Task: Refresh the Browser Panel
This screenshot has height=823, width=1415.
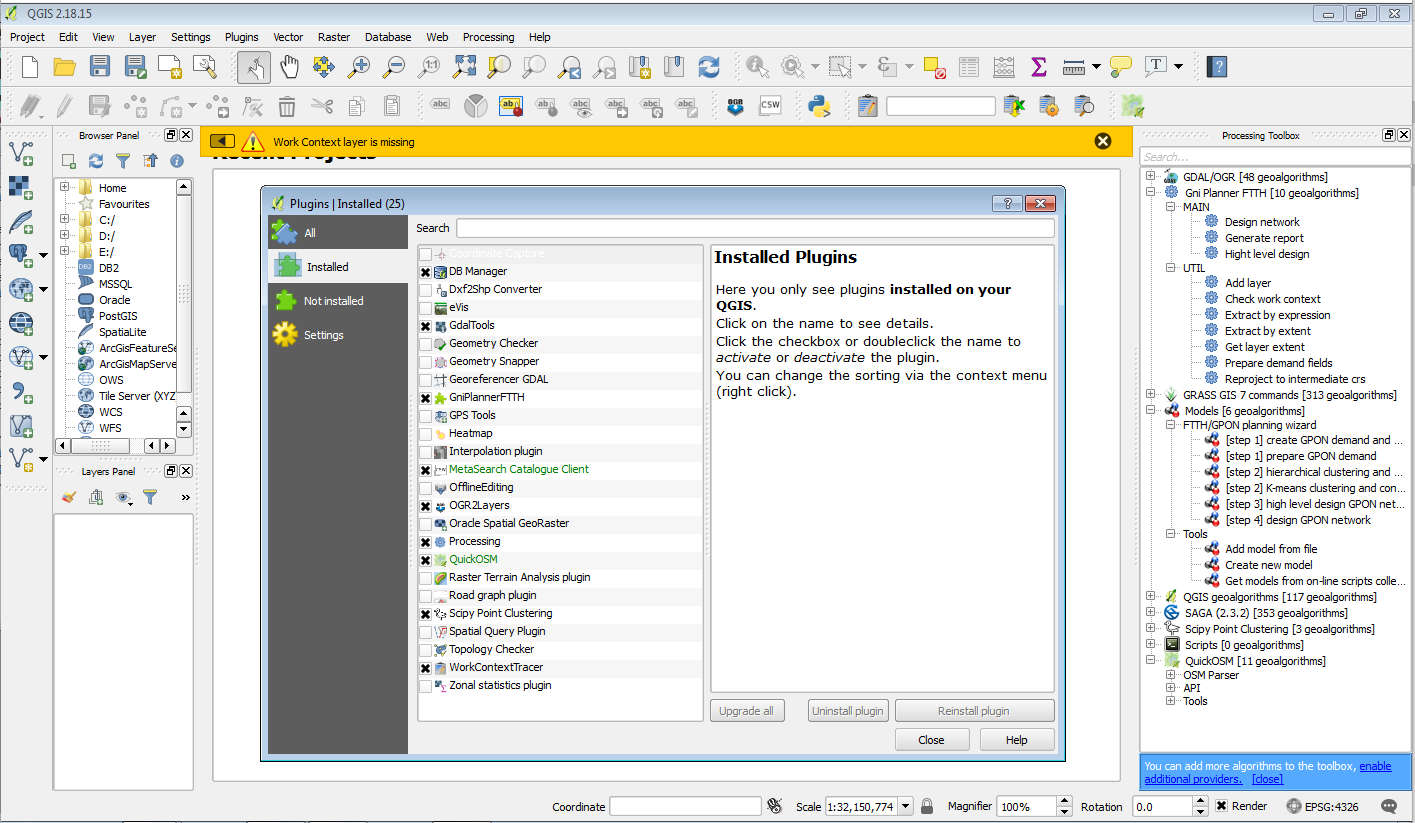Action: [96, 160]
